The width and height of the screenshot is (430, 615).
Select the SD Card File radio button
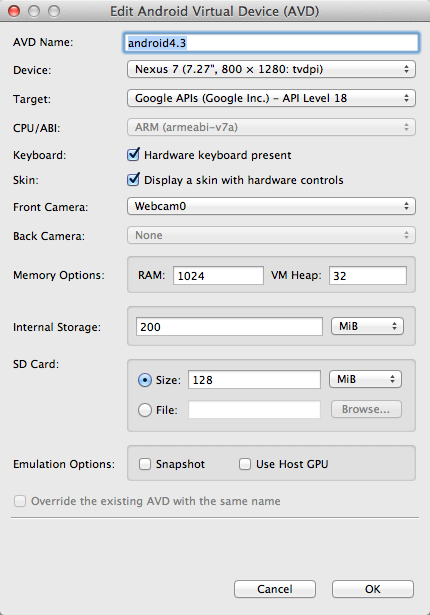point(145,410)
